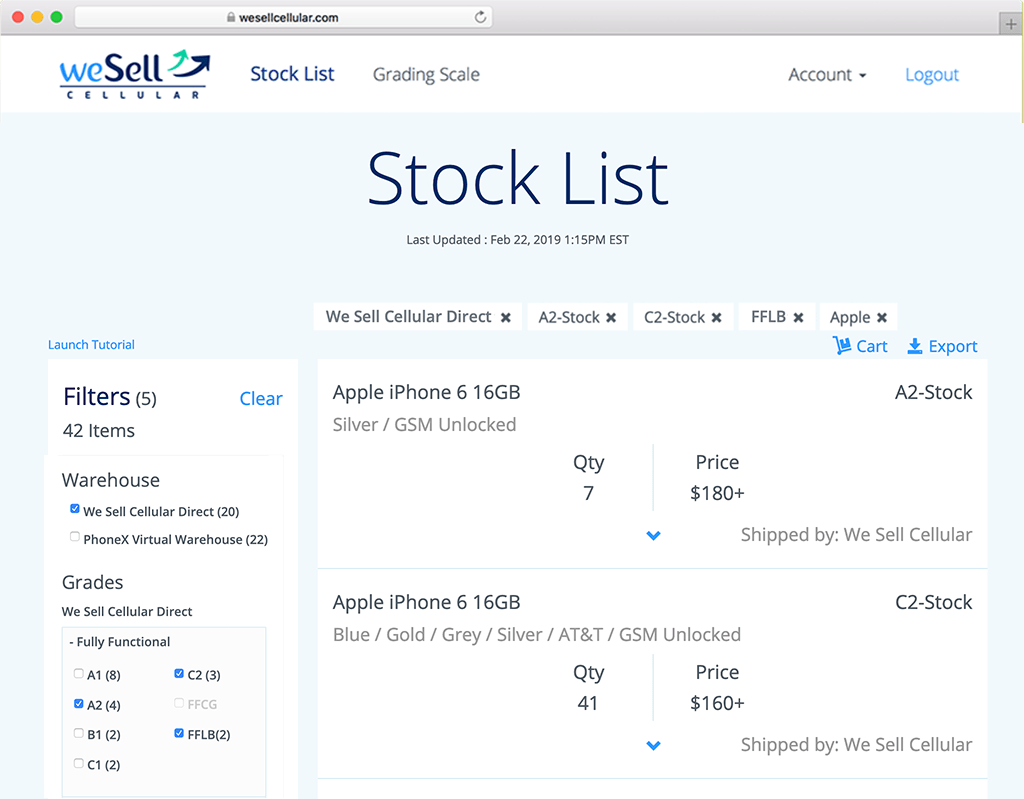Open the Cart icon
The image size is (1024, 799).
pyautogui.click(x=842, y=345)
